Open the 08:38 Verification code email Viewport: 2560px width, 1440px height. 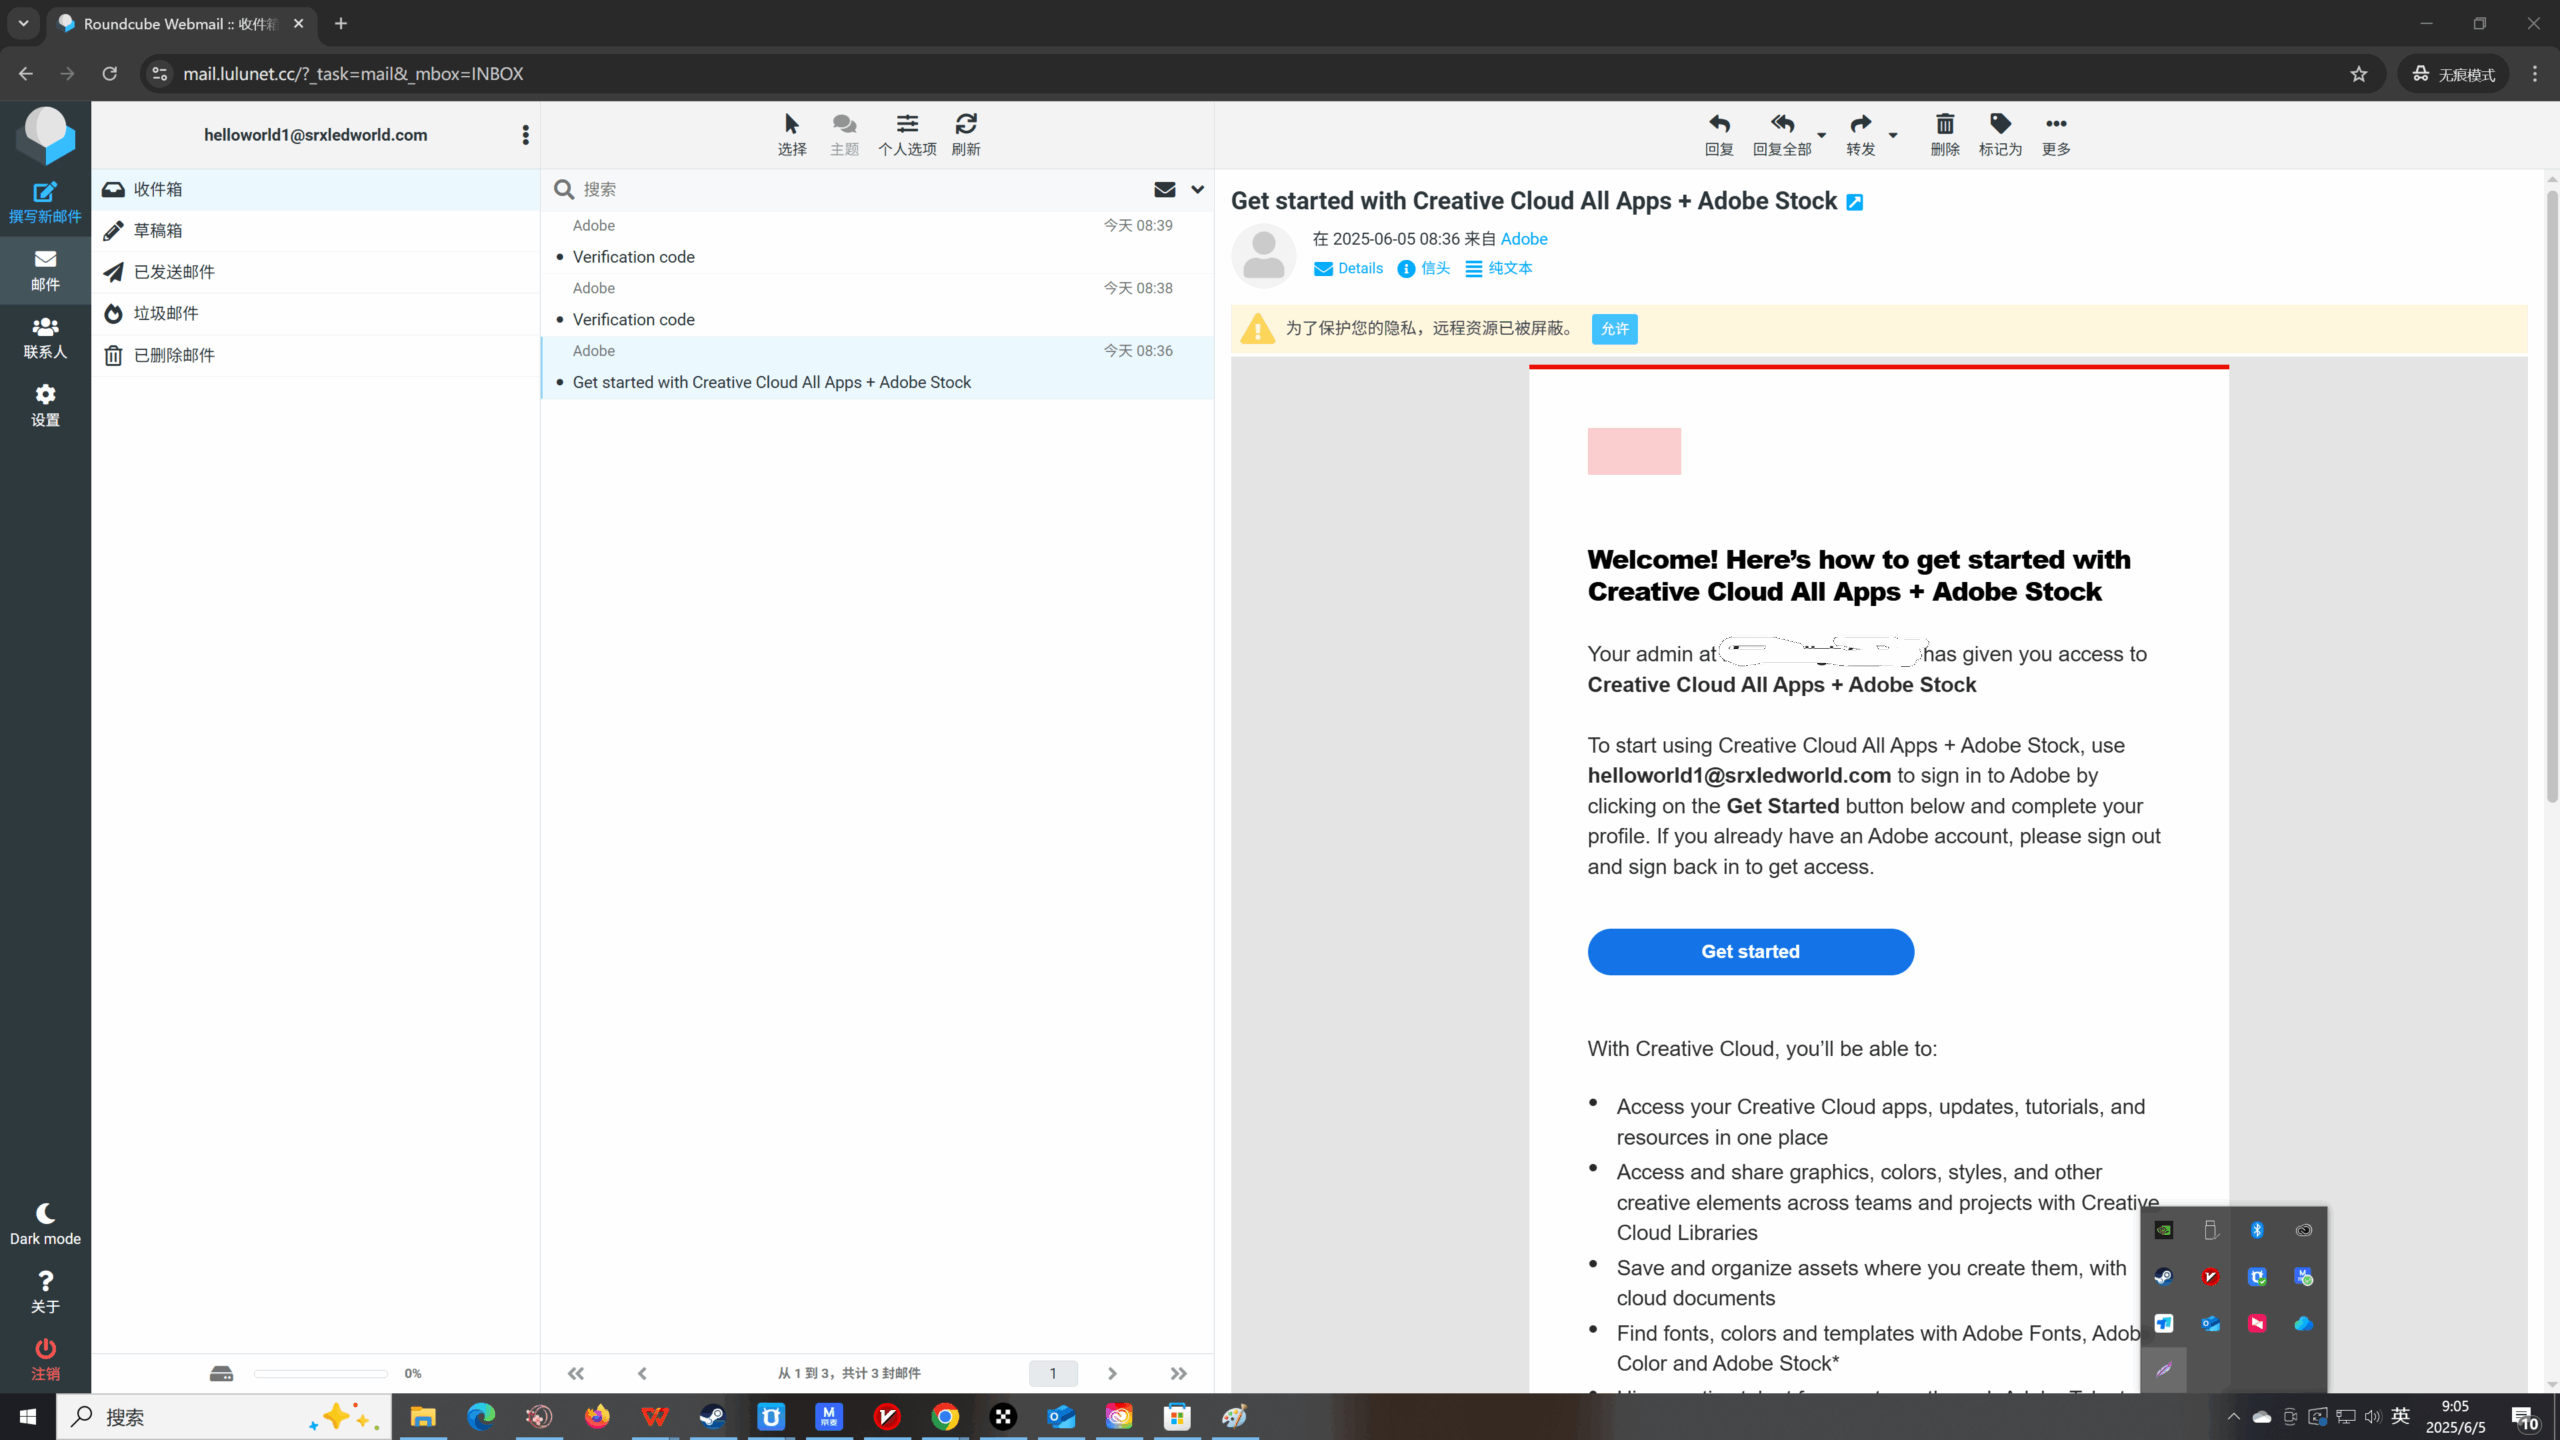point(877,304)
